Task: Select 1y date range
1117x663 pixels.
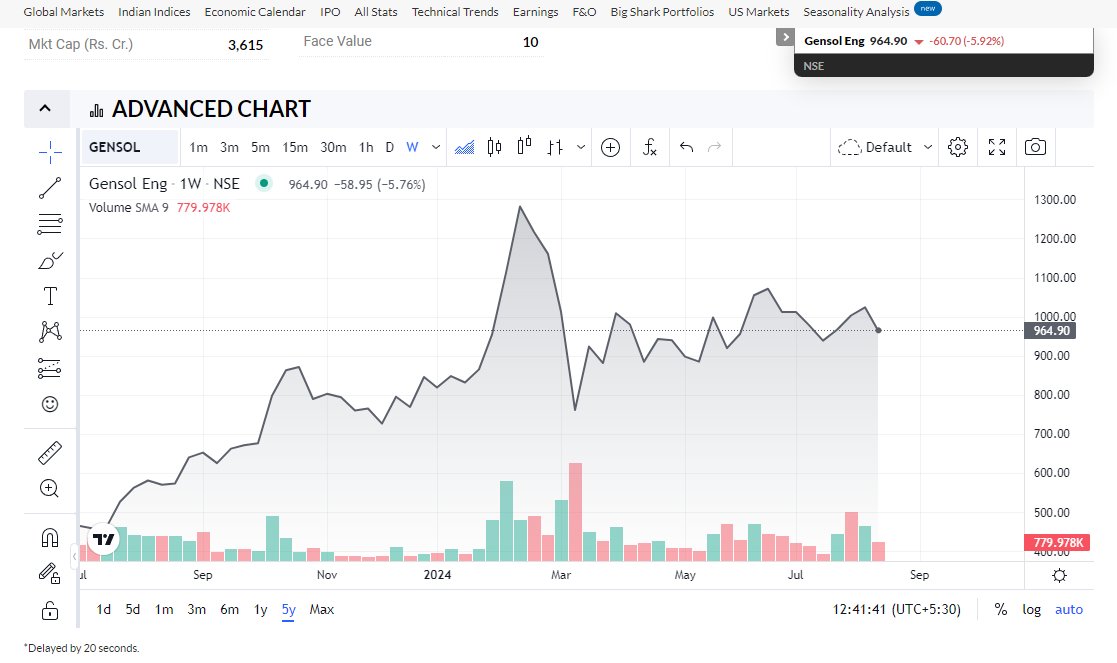Action: tap(261, 610)
